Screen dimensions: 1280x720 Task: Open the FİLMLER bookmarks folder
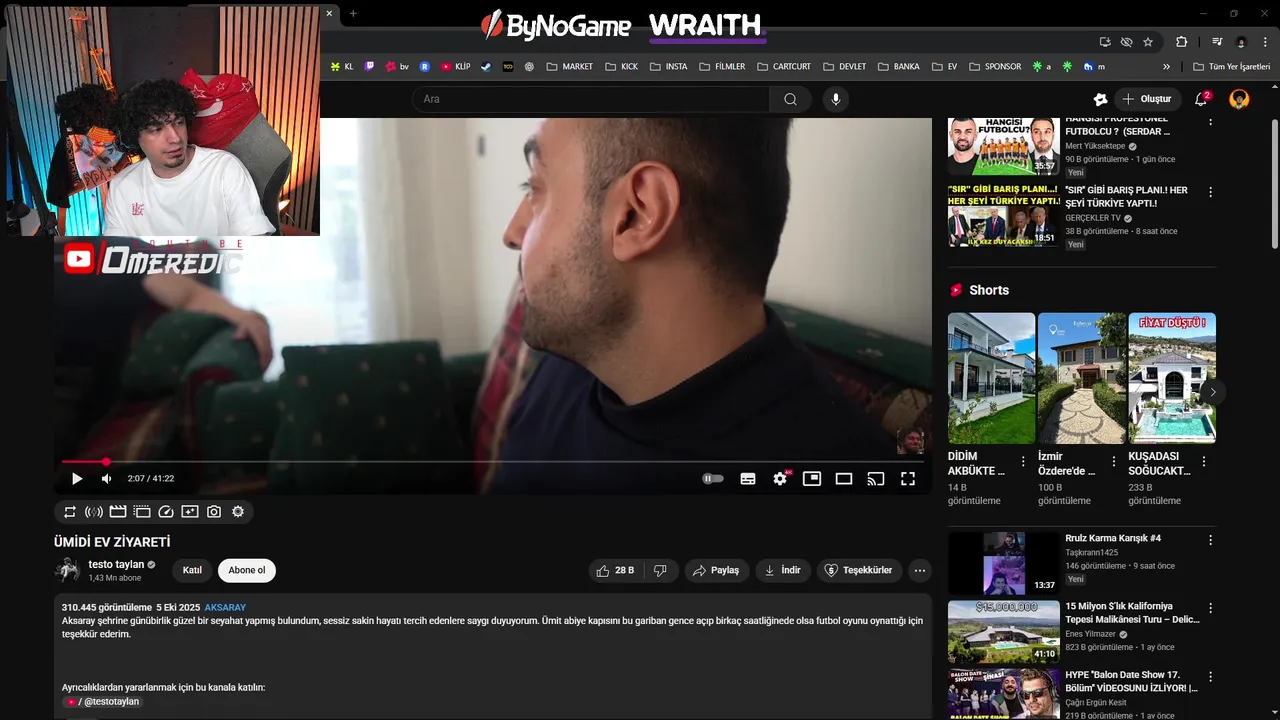[722, 67]
